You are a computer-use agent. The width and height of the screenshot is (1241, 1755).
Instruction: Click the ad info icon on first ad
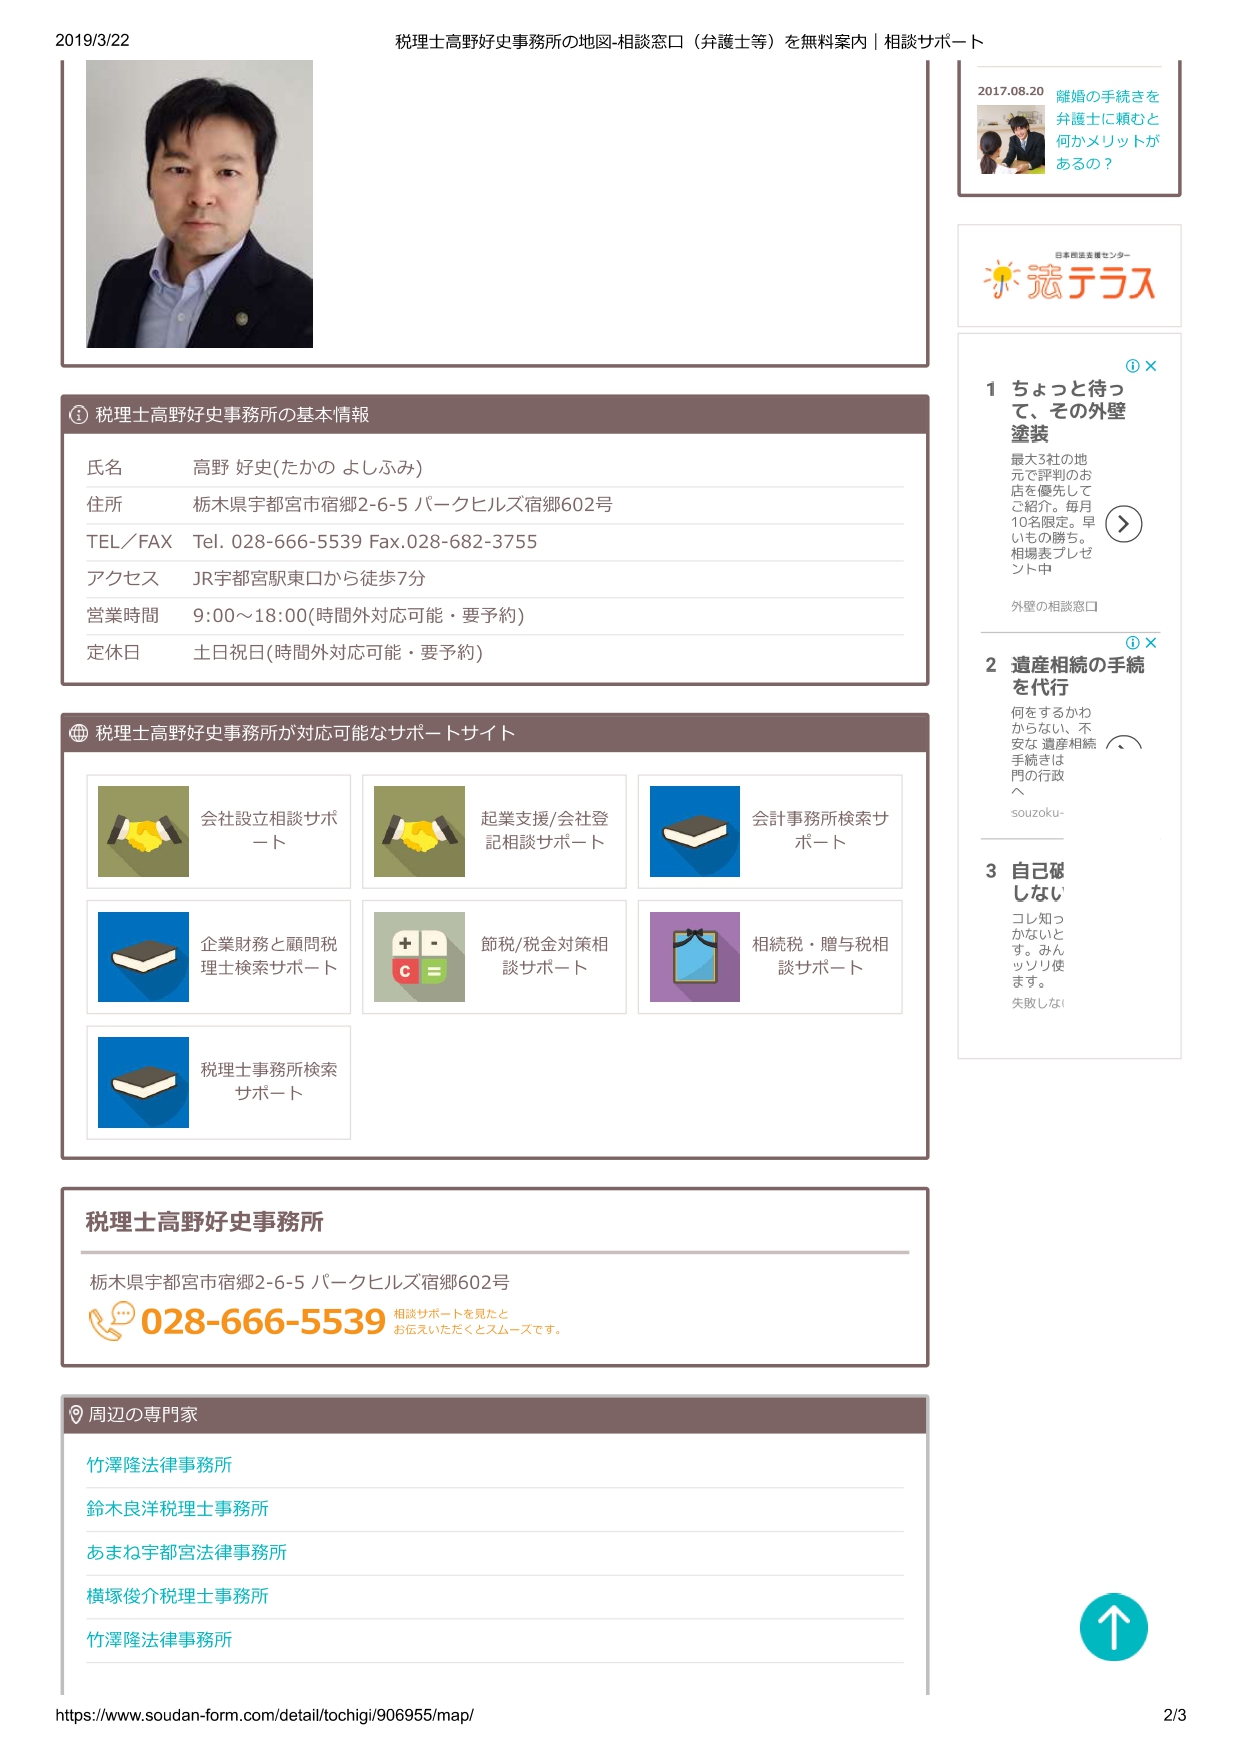[x=1133, y=366]
